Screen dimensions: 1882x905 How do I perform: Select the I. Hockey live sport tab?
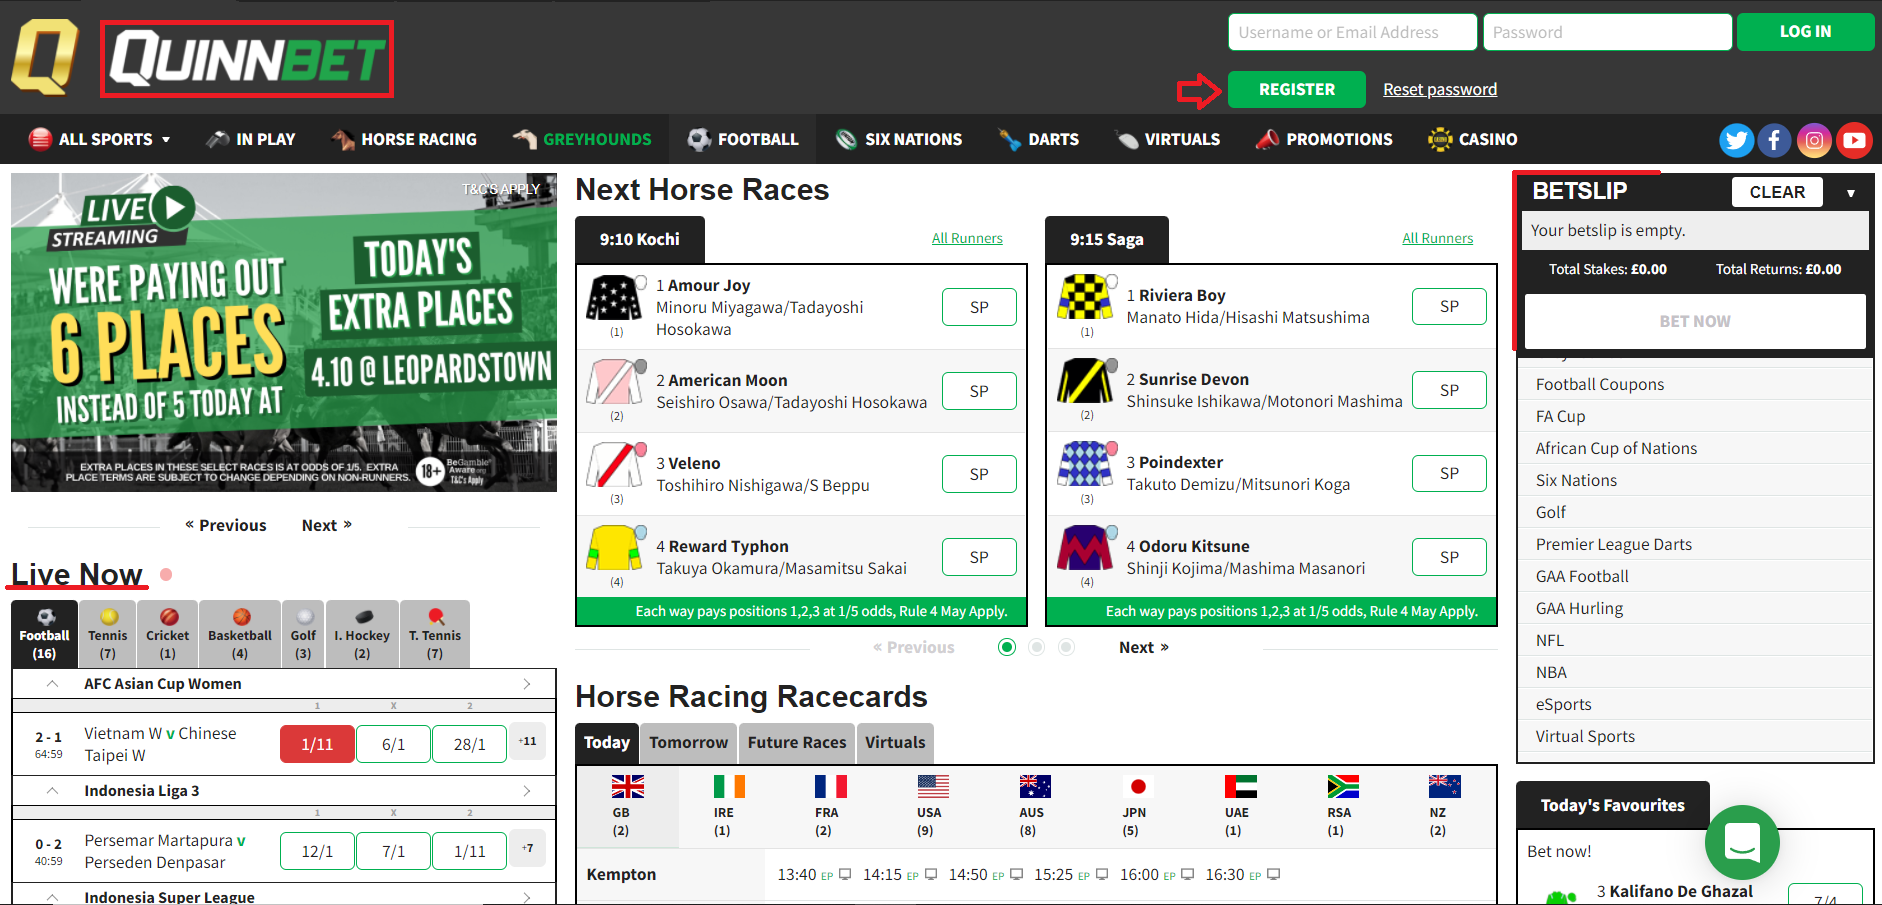362,634
